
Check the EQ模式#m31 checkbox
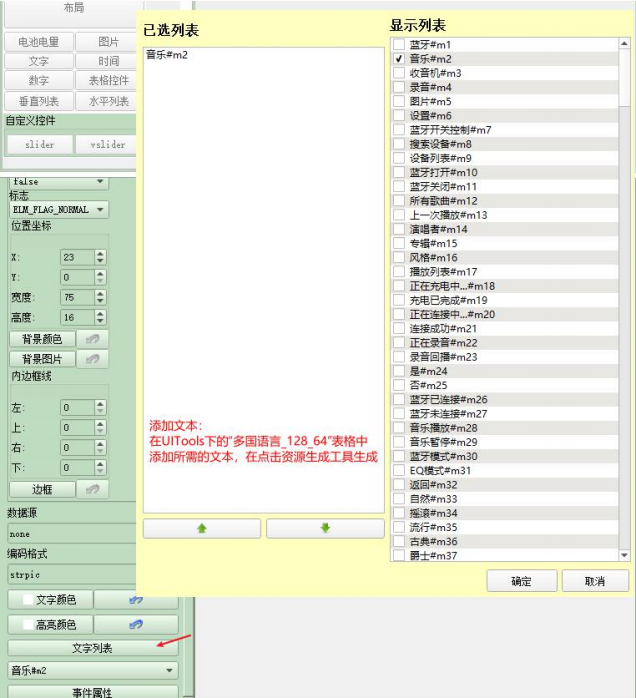(x=399, y=471)
